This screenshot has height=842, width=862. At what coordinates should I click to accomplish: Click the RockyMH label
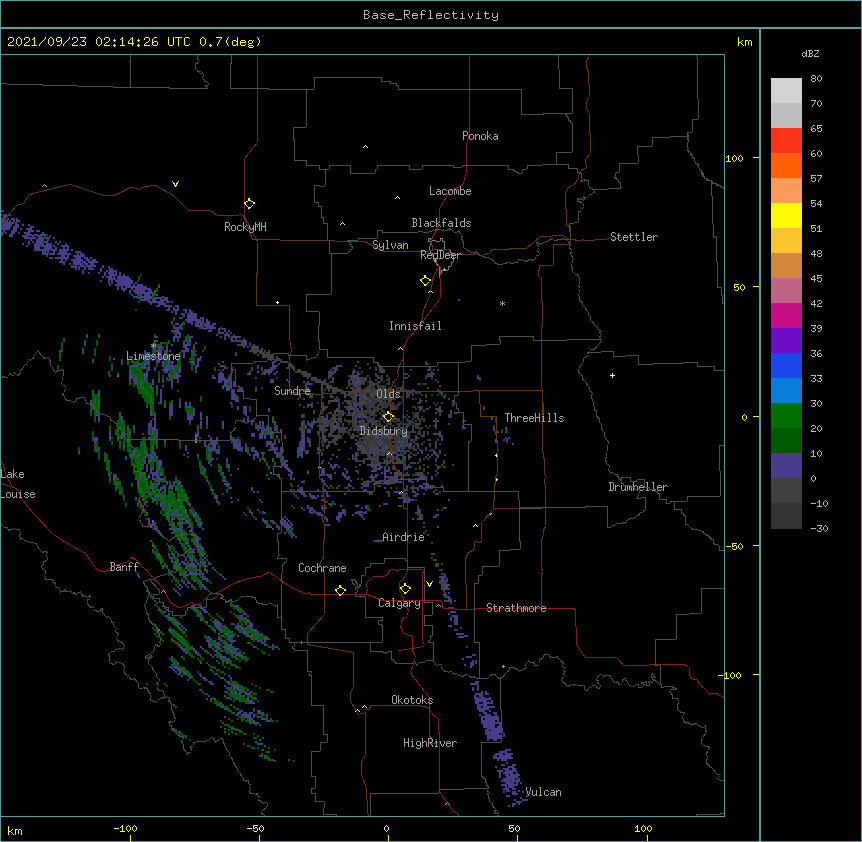tap(245, 227)
